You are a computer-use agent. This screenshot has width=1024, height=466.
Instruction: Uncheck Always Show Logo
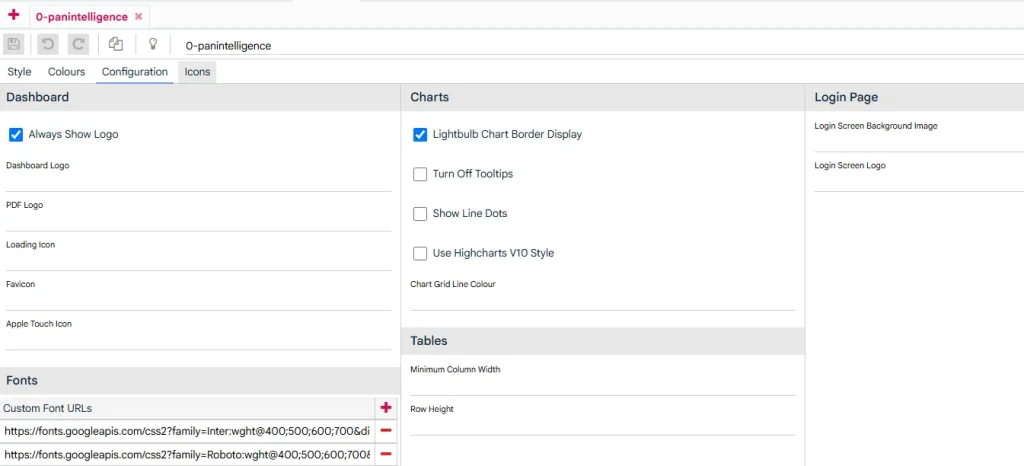(16, 135)
